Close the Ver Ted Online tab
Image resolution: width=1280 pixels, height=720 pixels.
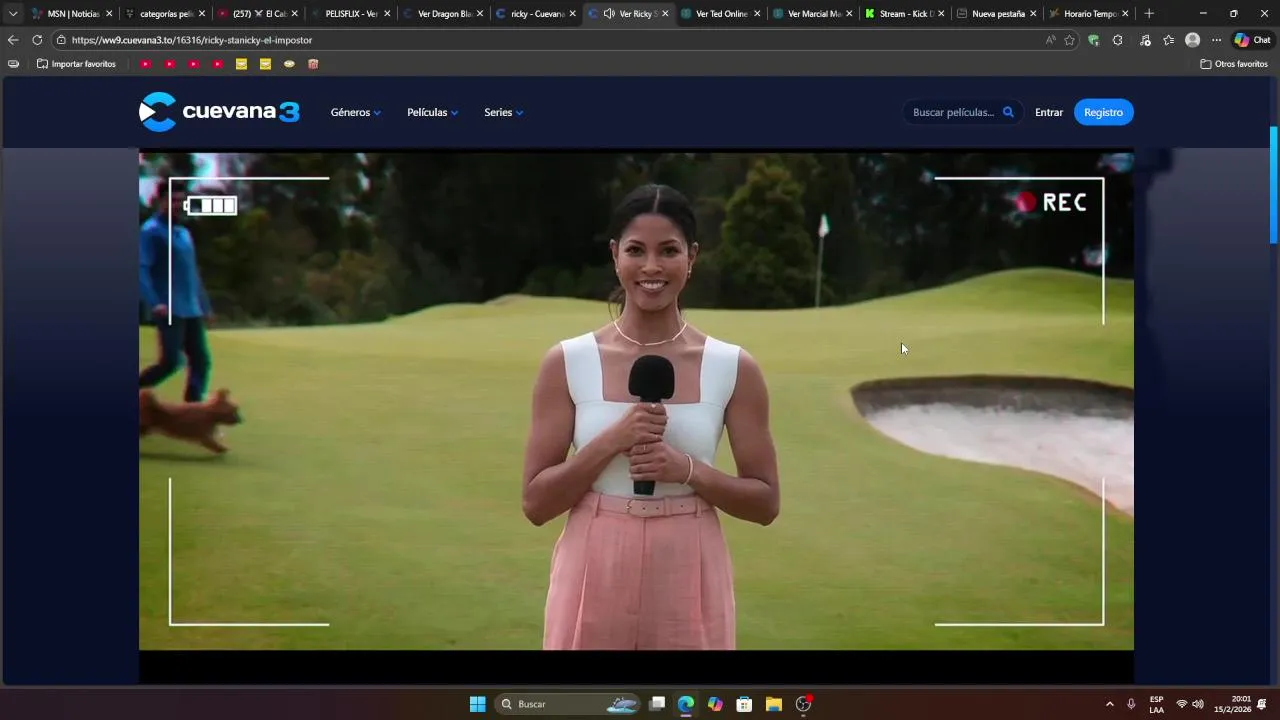pyautogui.click(x=757, y=14)
